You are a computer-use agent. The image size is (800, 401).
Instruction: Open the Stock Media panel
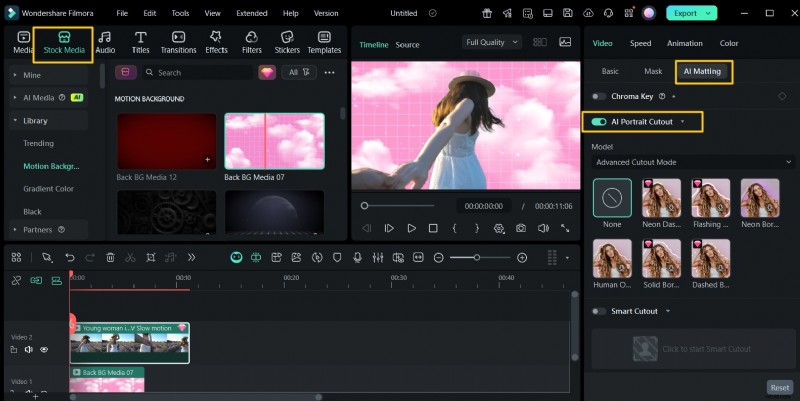(63, 42)
